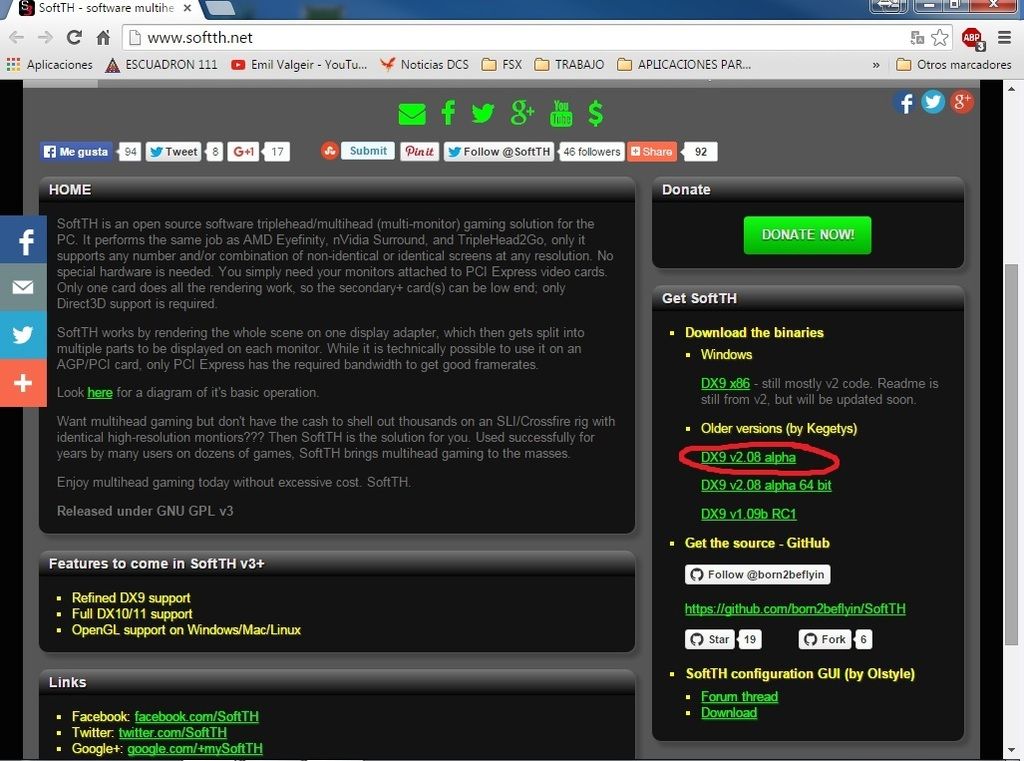This screenshot has height=761, width=1024.
Task: Download the DX9 v2.08 alpha link
Action: click(748, 457)
